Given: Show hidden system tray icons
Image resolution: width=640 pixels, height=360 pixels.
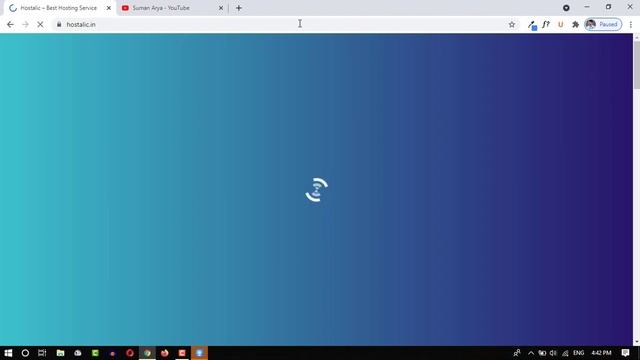Looking at the screenshot, I should [531, 353].
